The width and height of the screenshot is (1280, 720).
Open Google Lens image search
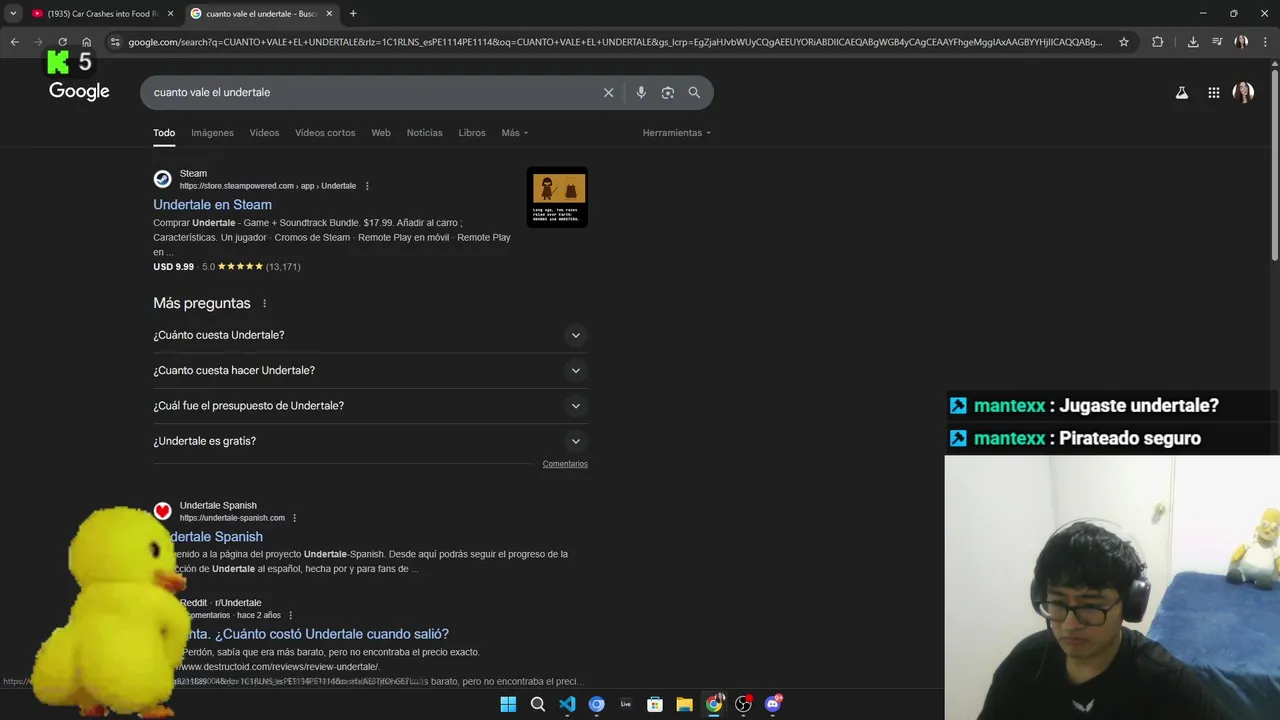pos(667,92)
